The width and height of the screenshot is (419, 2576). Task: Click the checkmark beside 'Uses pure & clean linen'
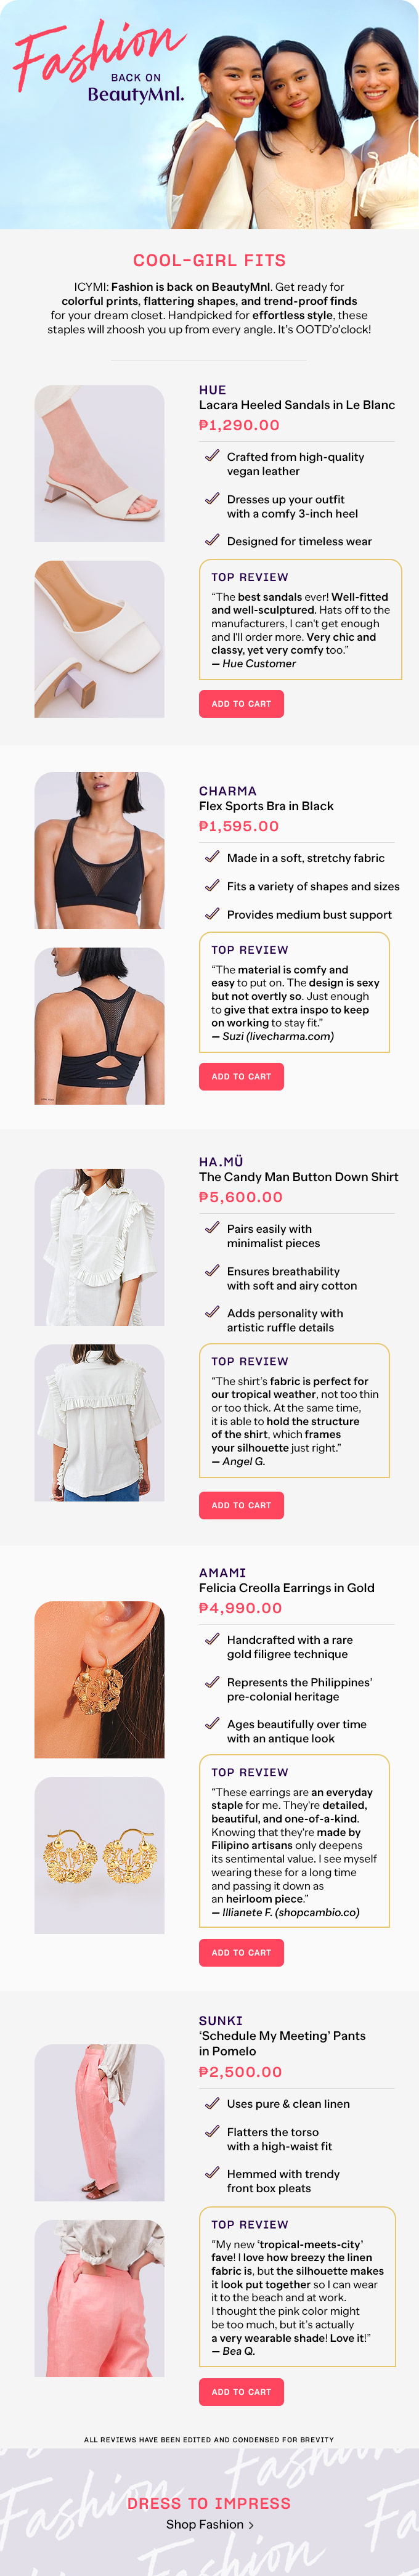coord(212,2103)
